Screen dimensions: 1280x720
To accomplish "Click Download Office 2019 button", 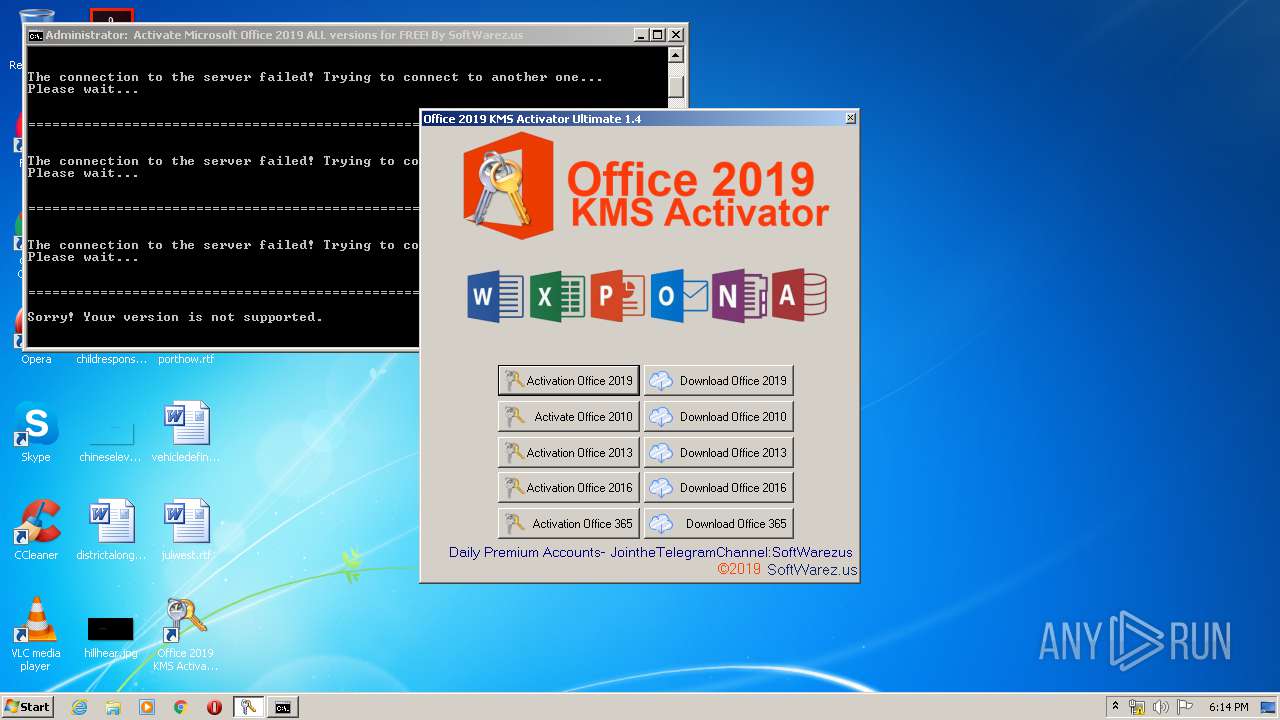I will click(x=718, y=380).
